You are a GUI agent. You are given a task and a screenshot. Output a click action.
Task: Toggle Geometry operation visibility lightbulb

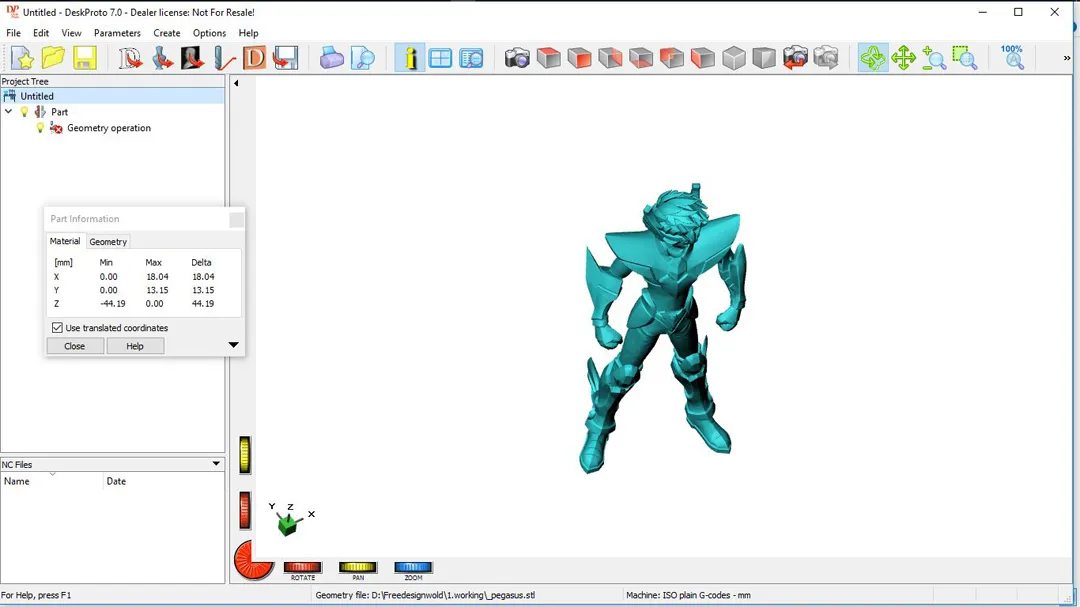[41, 128]
